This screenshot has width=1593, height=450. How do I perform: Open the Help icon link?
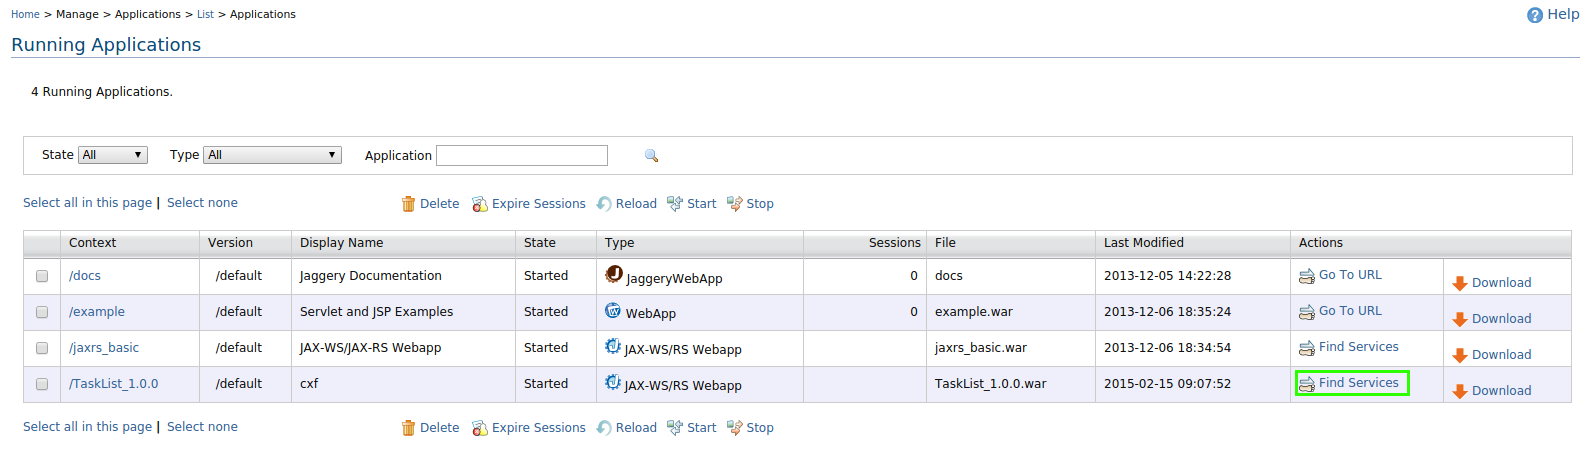pos(1535,15)
